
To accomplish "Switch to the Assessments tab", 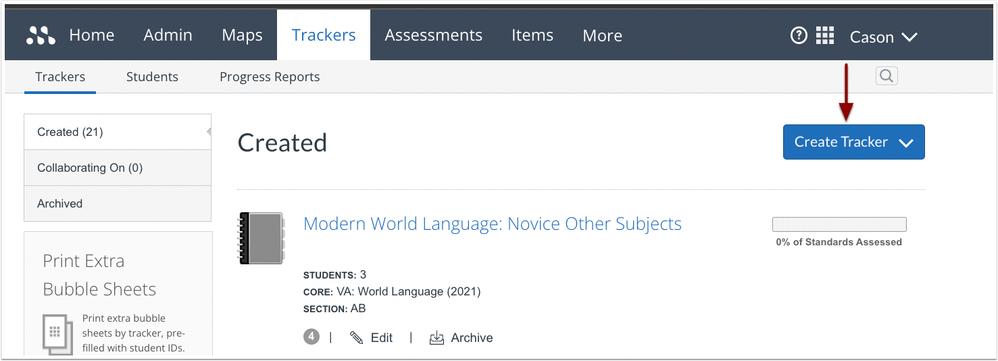I will tap(433, 35).
